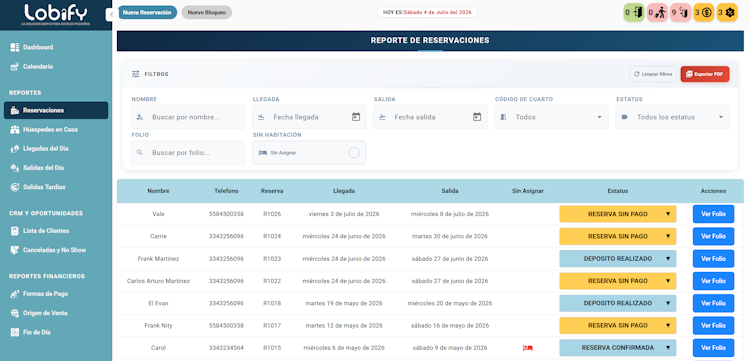Click the Nuevo Bloqueo button

(x=207, y=13)
